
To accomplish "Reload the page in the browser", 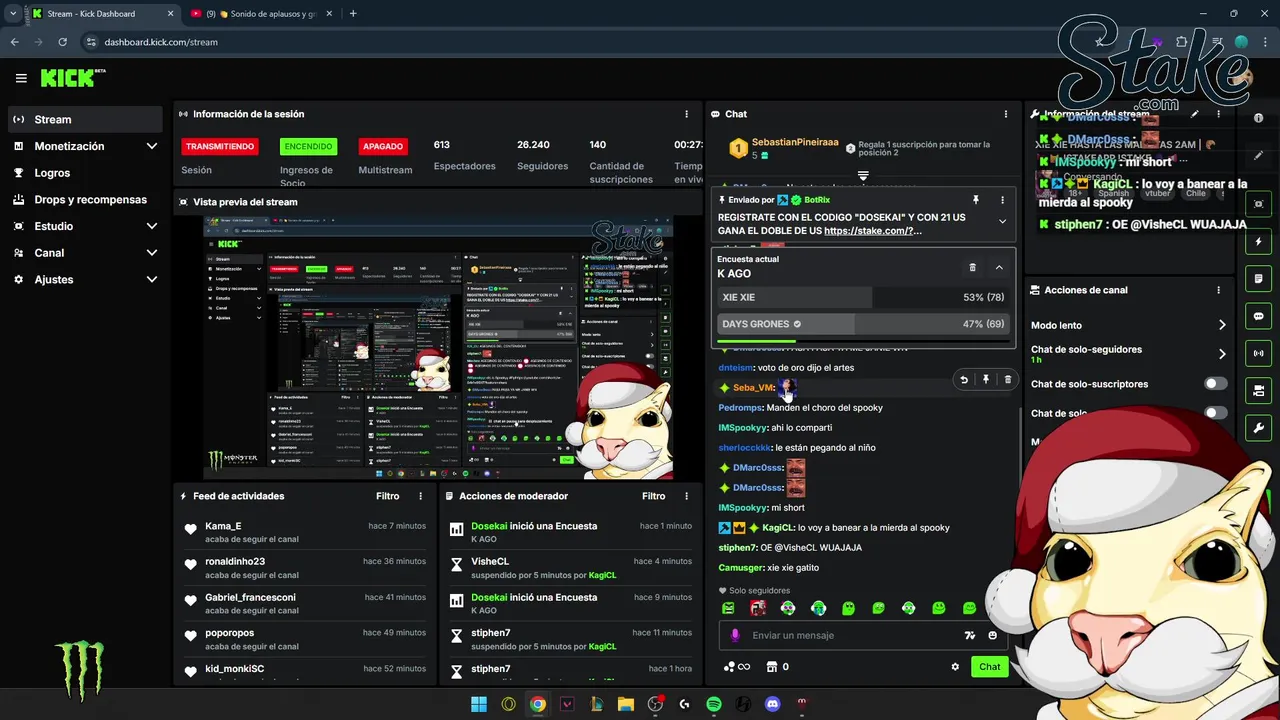I will click(x=62, y=42).
